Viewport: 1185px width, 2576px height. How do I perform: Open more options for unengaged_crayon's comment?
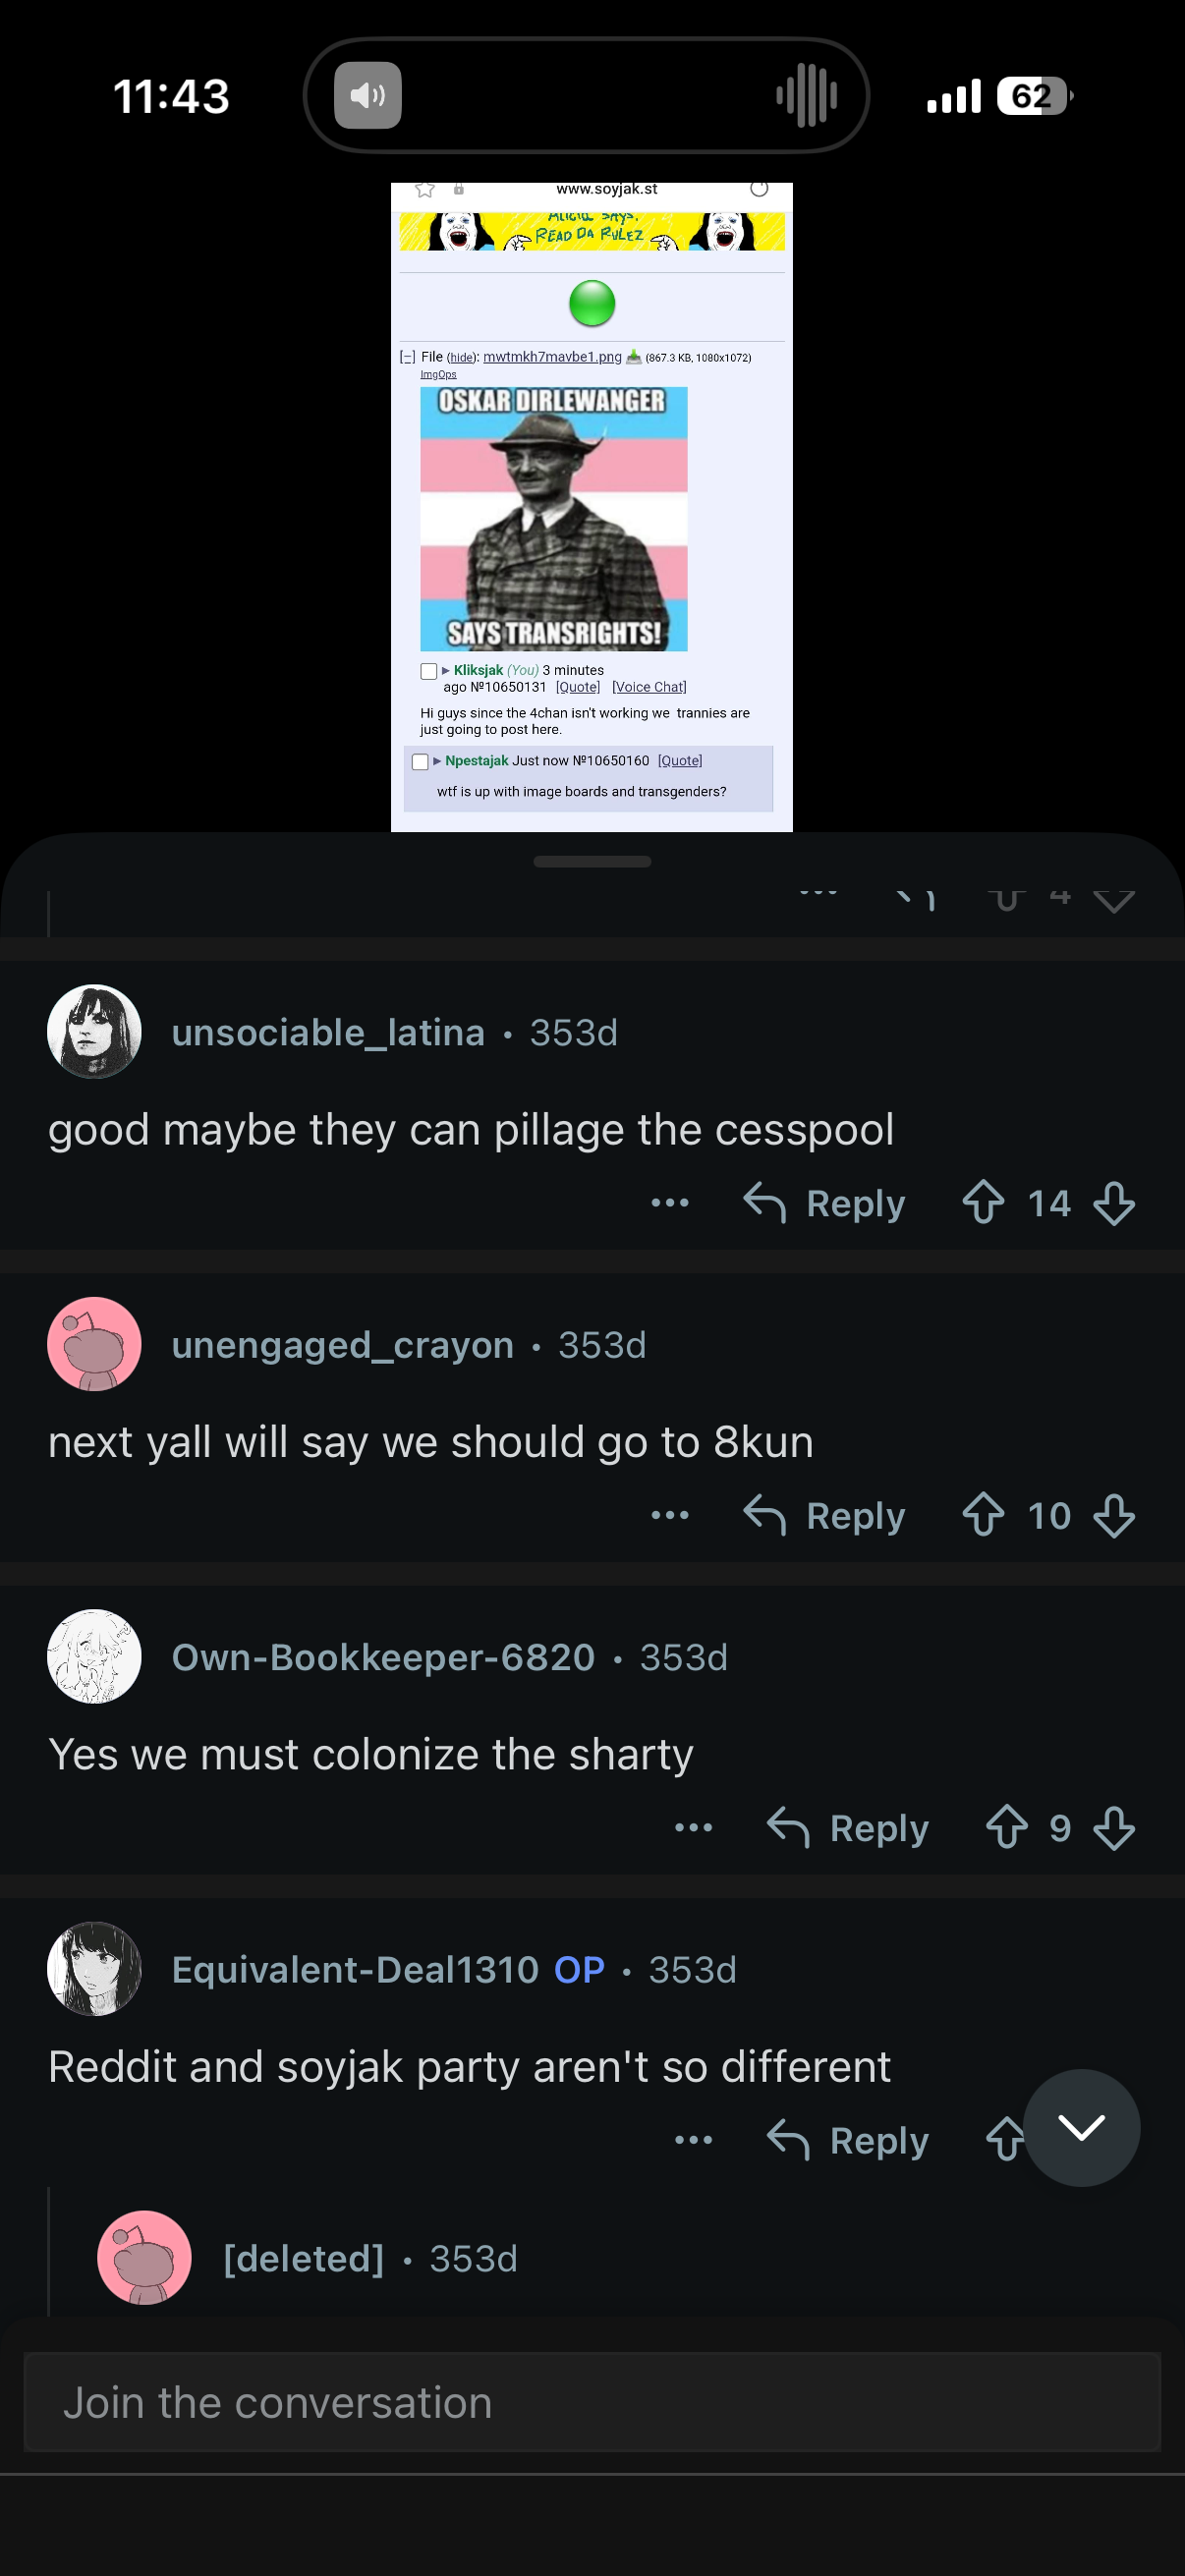click(669, 1515)
